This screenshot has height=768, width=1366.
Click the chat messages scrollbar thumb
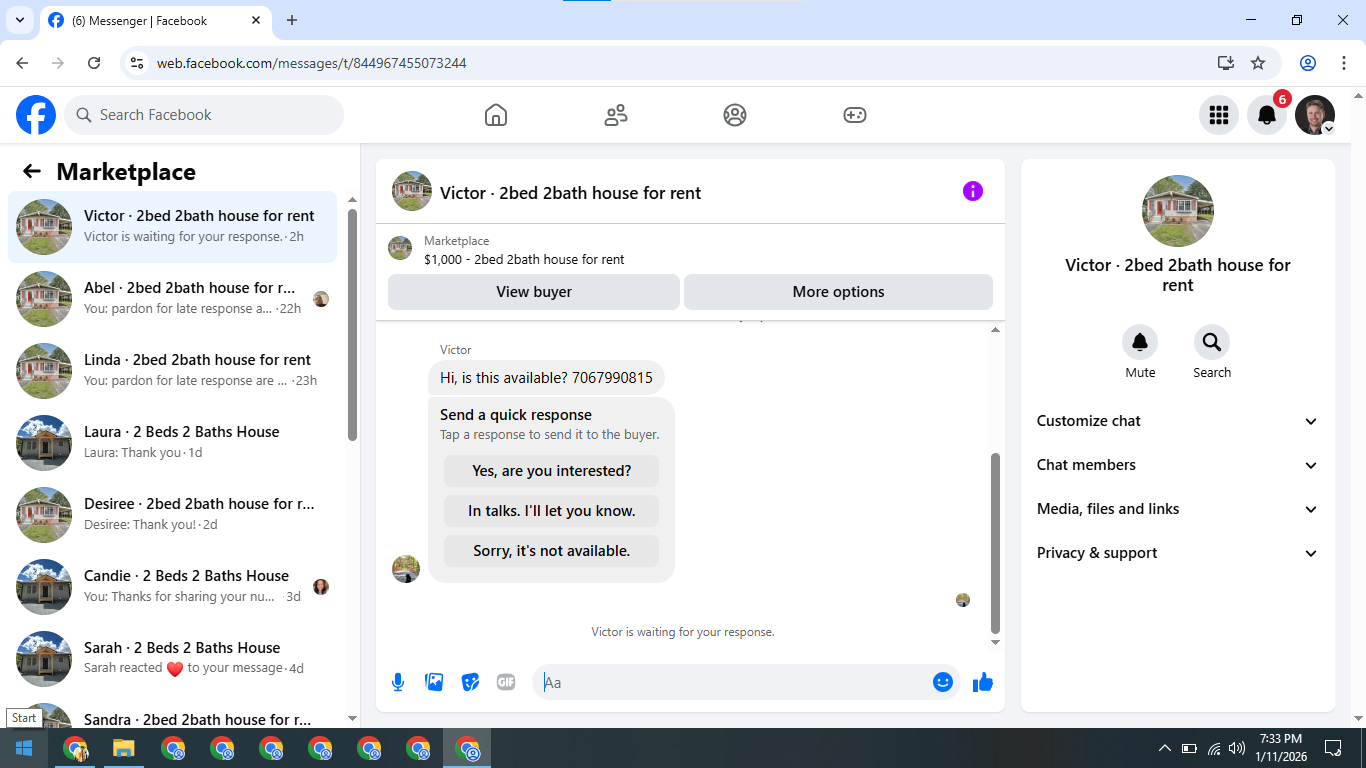[x=995, y=543]
